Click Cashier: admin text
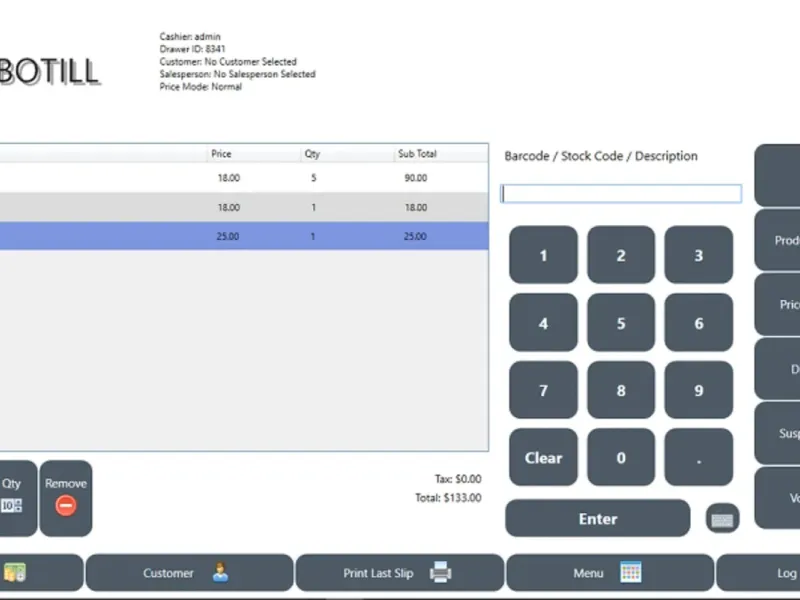 tap(190, 37)
